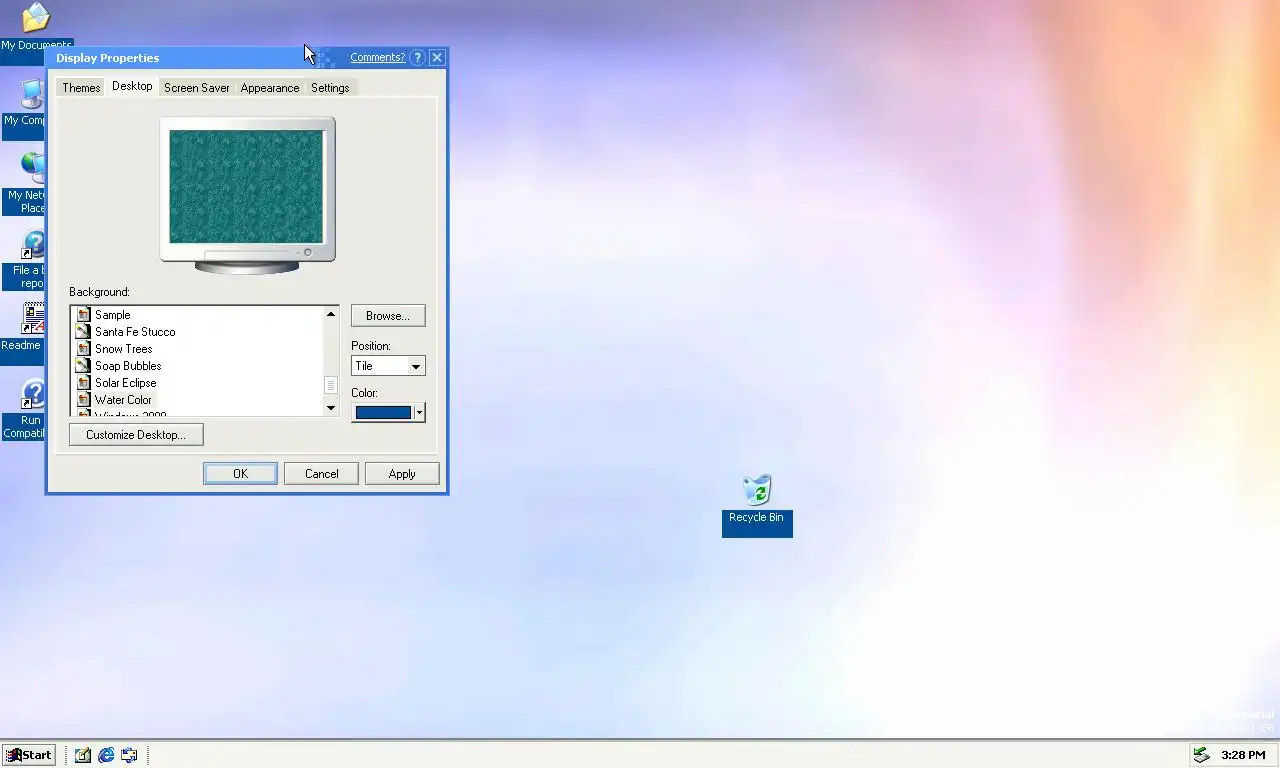Open the Appearance tab
Image resolution: width=1280 pixels, height=768 pixels.
[270, 88]
